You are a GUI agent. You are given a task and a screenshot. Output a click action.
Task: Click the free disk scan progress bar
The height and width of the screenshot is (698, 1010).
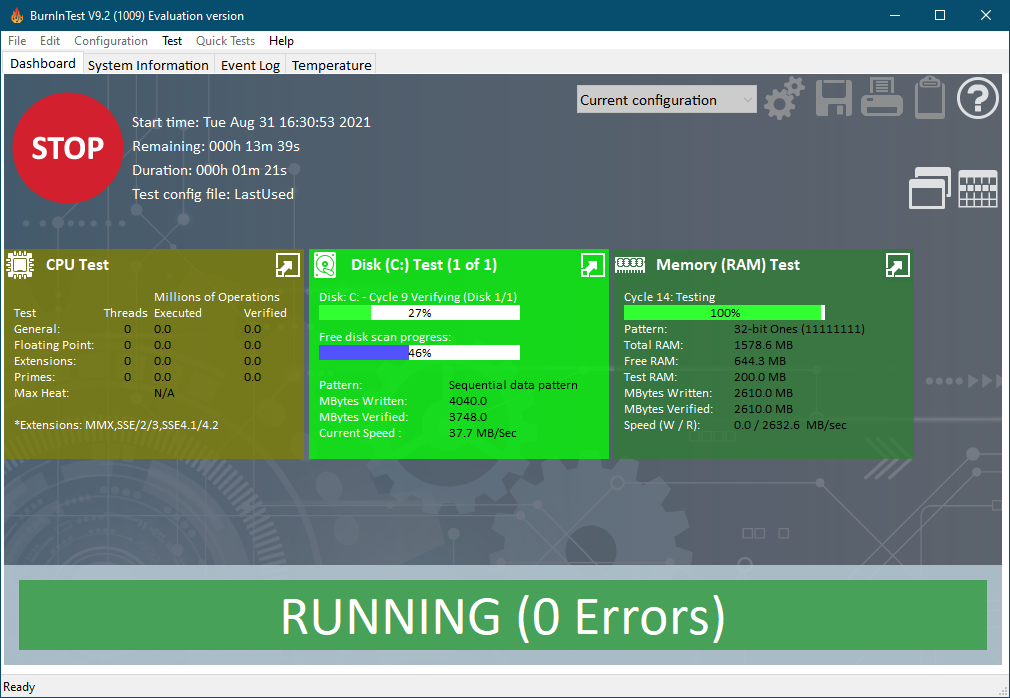click(x=419, y=353)
